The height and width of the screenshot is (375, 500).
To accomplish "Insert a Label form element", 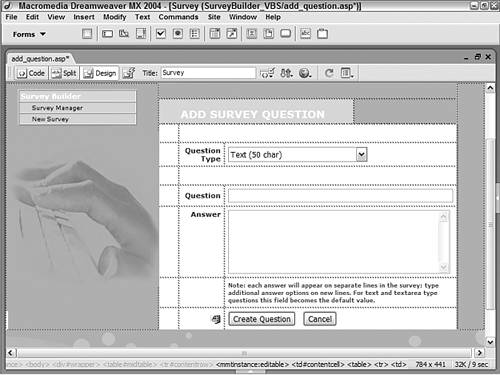I will [x=305, y=34].
